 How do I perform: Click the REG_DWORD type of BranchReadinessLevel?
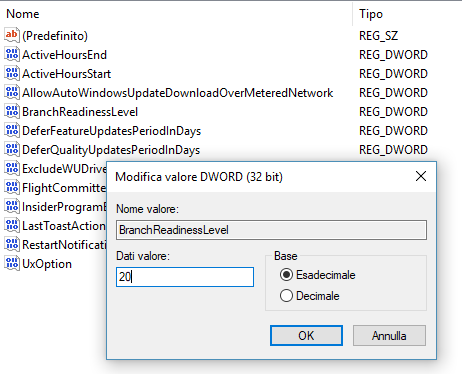coord(393,112)
